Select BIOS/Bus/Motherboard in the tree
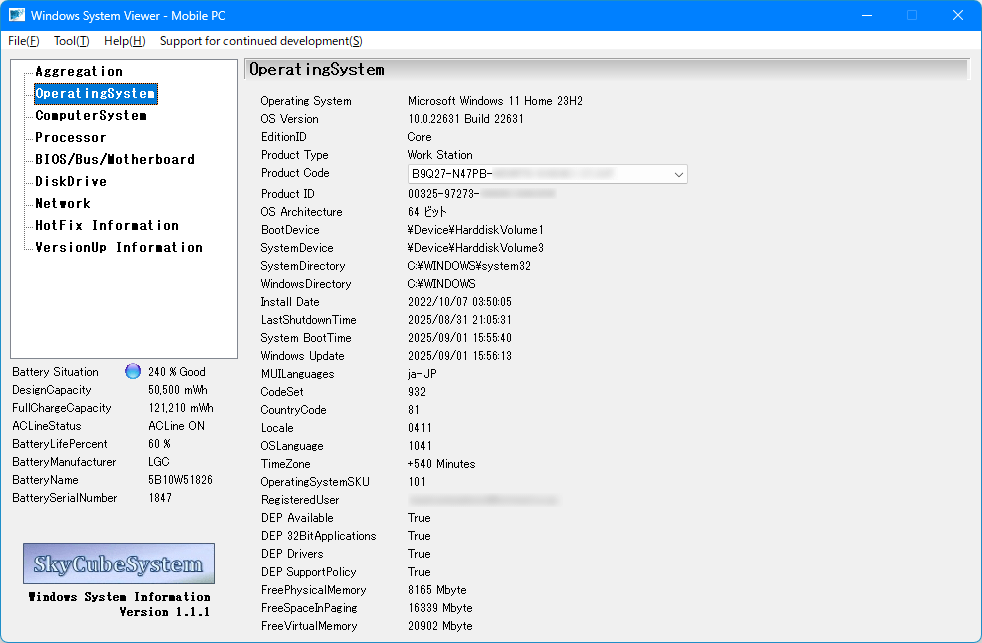 [x=115, y=159]
